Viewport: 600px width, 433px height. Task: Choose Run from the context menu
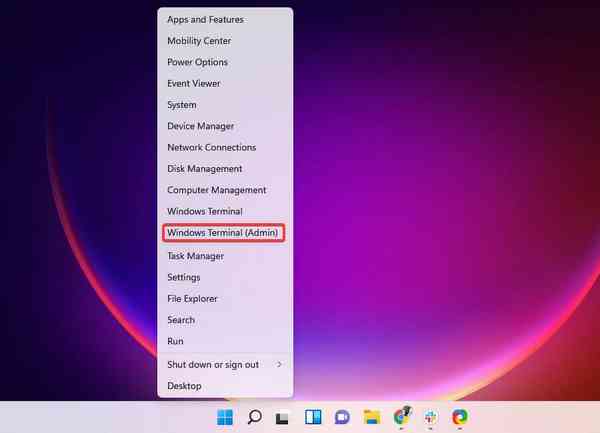175,342
